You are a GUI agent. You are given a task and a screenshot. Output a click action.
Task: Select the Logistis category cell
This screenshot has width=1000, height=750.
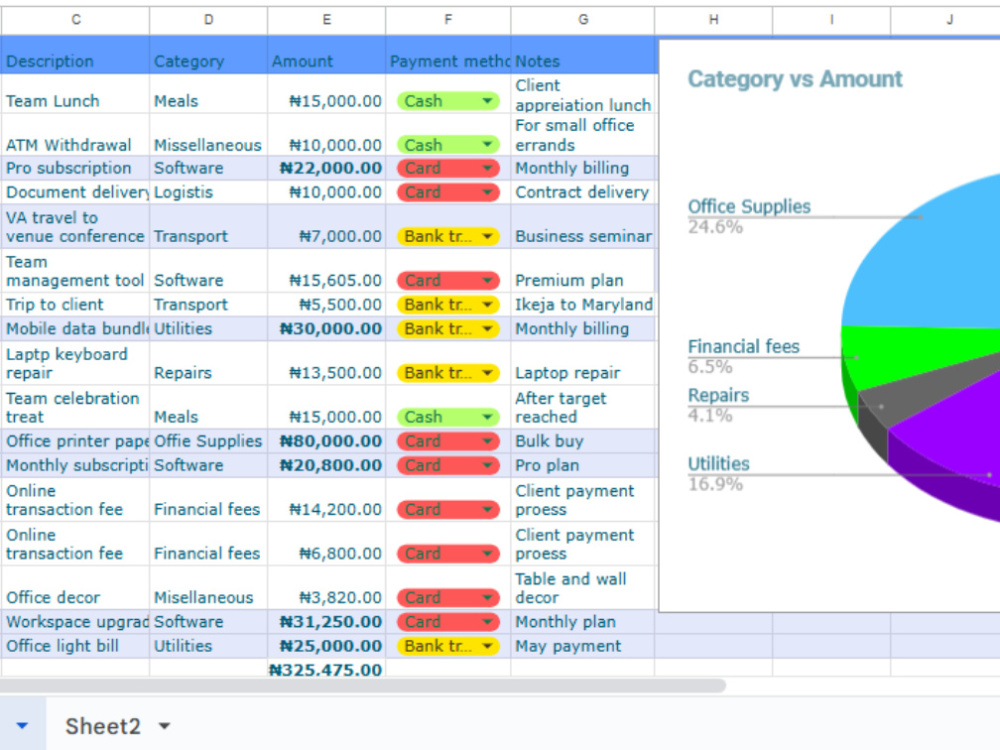coord(209,192)
